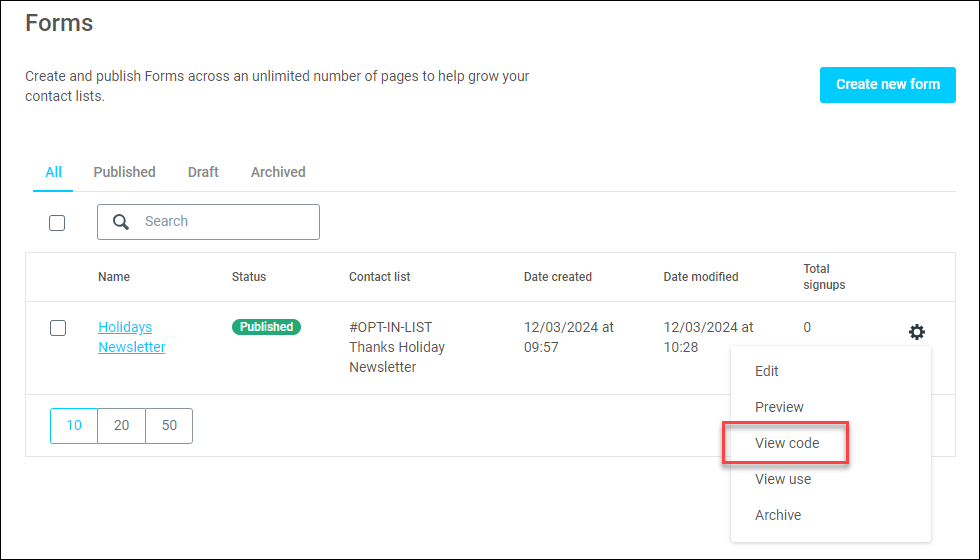980x560 pixels.
Task: Open the Draft tab
Action: click(x=203, y=172)
